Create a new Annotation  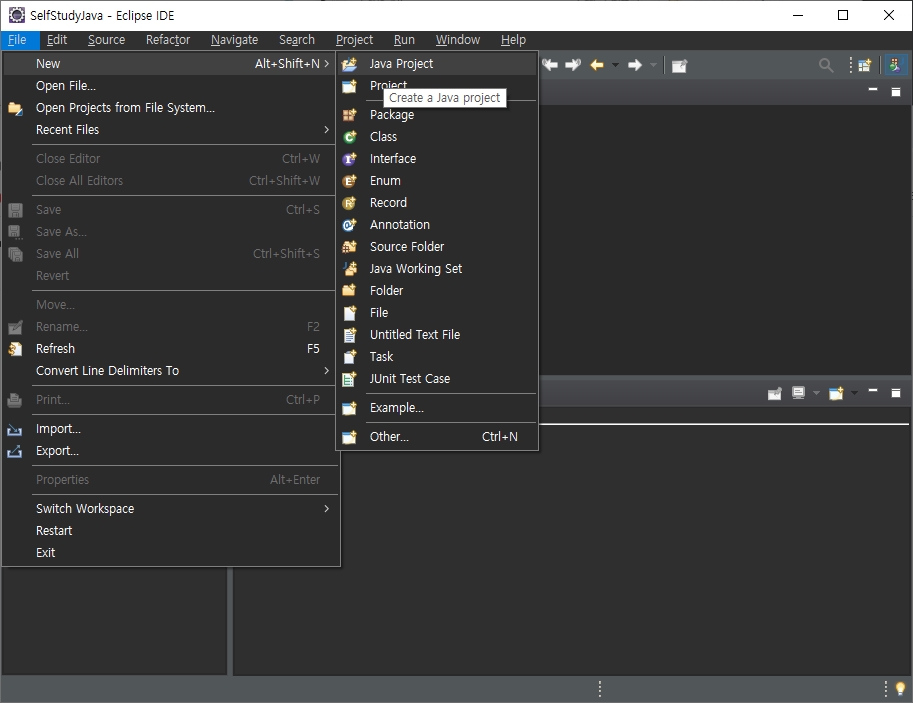click(x=437, y=225)
